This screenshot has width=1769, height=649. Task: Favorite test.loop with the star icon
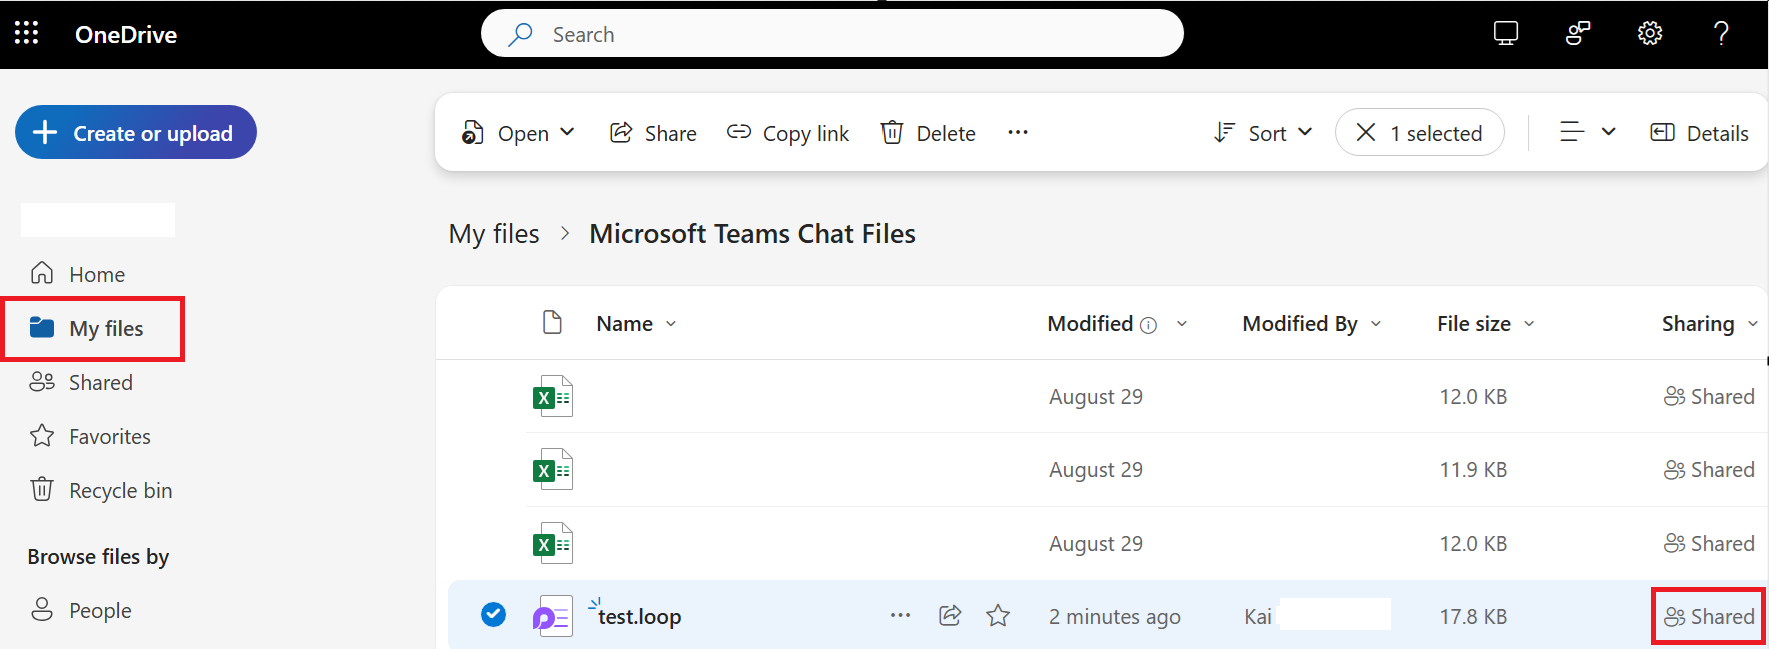coord(998,616)
